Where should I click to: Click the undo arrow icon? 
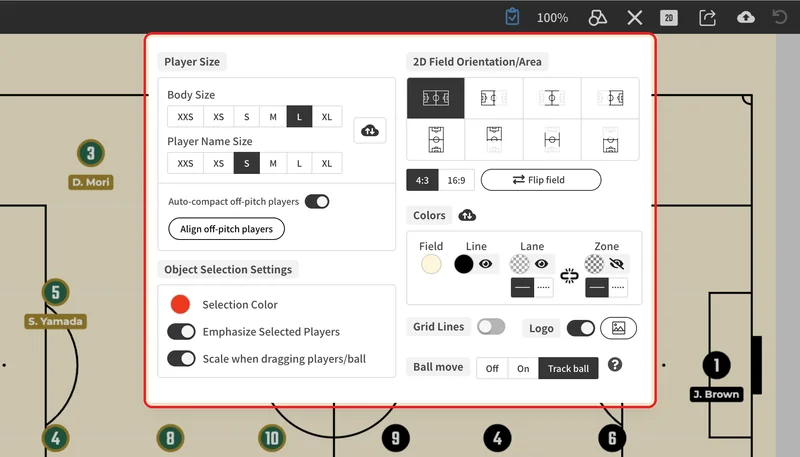[780, 17]
